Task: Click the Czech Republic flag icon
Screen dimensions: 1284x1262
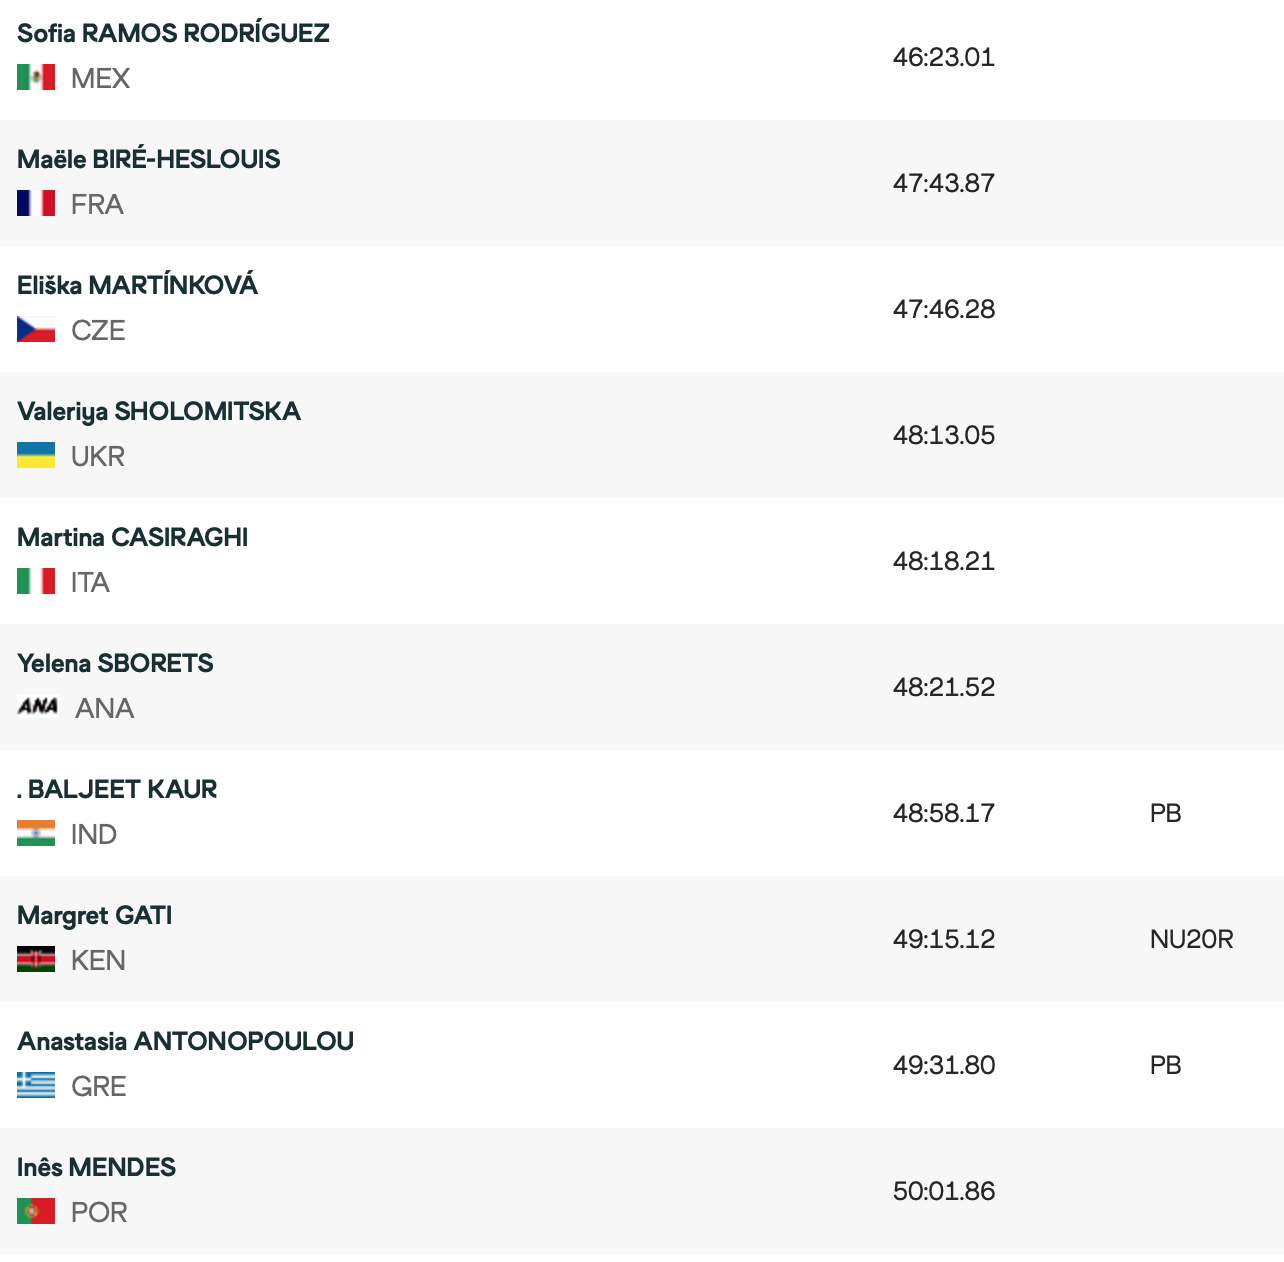Action: pyautogui.click(x=36, y=329)
